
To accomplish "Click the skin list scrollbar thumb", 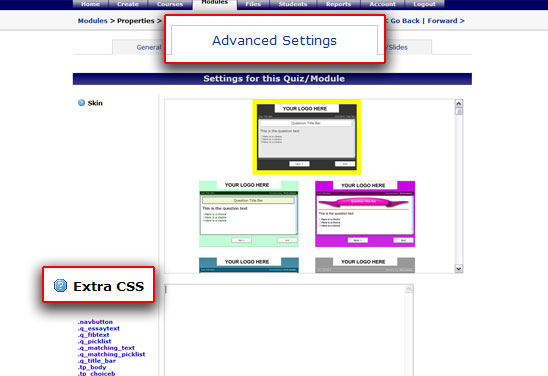I will tap(459, 111).
